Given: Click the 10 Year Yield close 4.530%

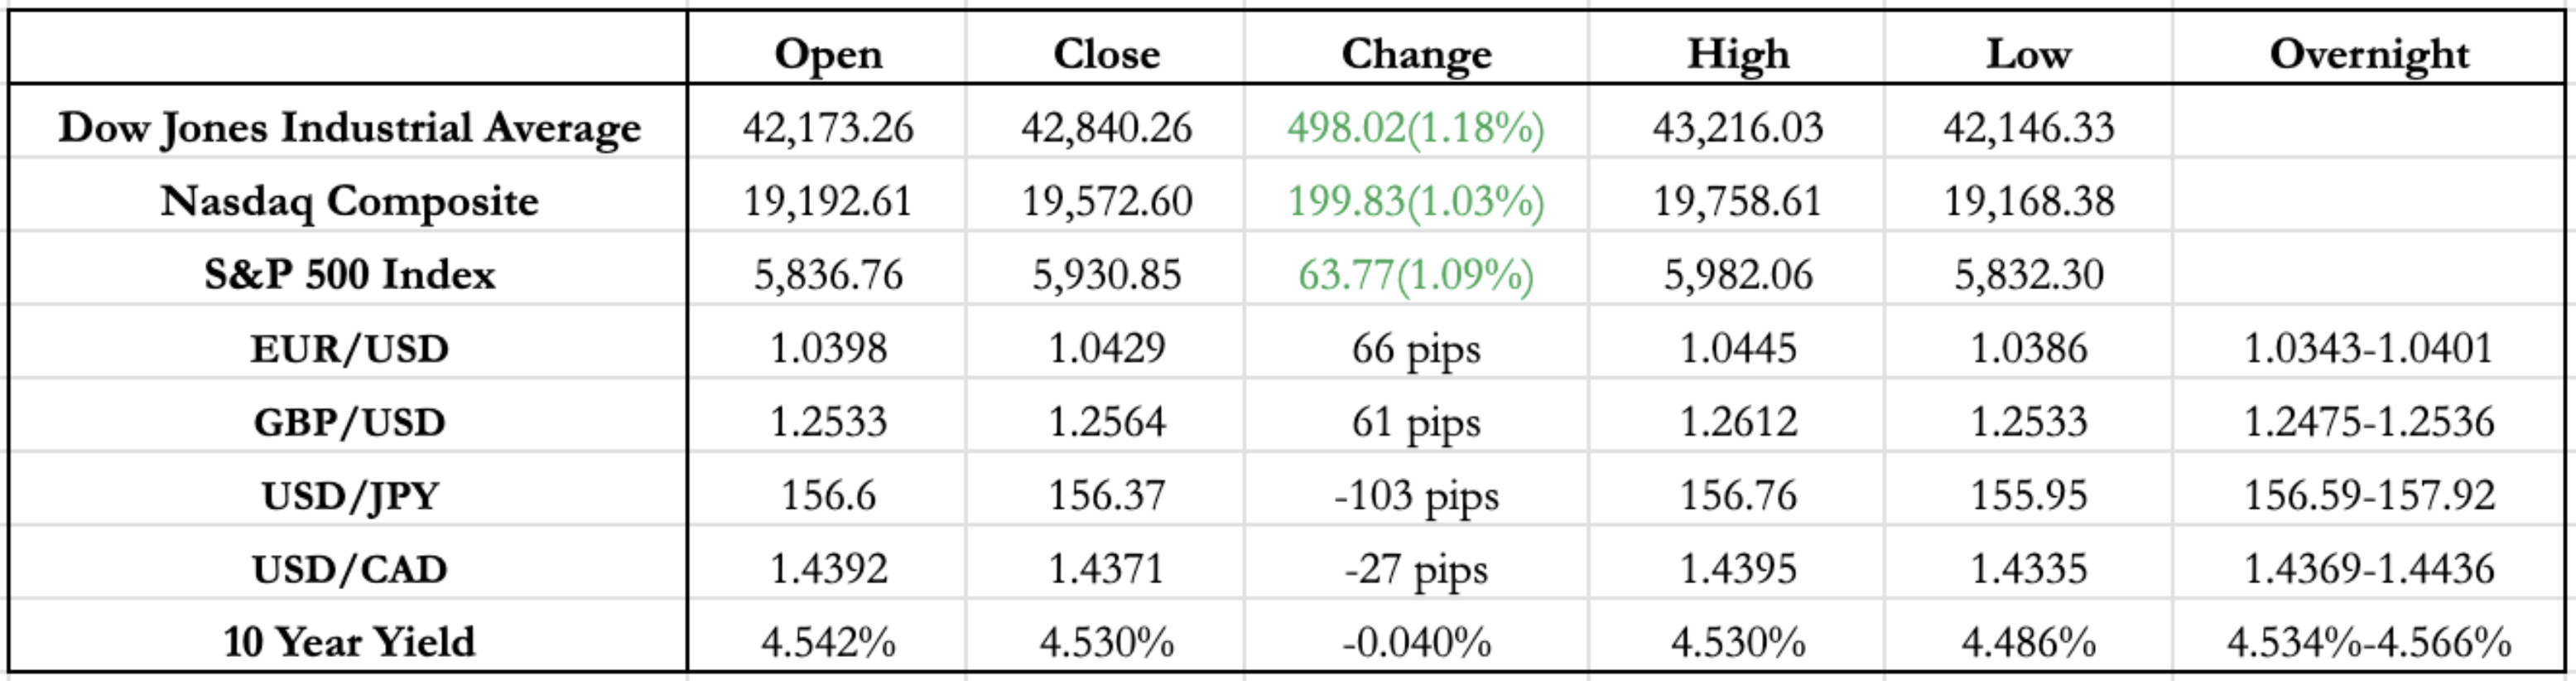Looking at the screenshot, I should [x=1106, y=642].
